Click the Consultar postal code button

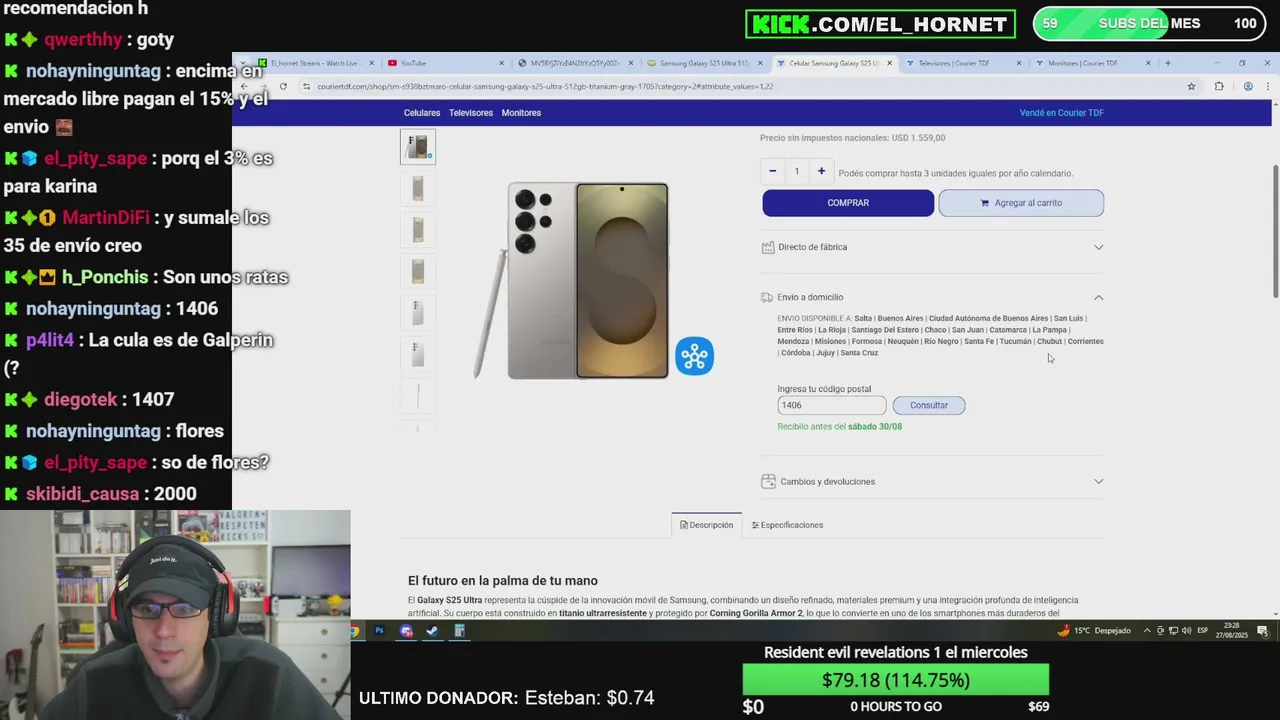click(x=929, y=405)
